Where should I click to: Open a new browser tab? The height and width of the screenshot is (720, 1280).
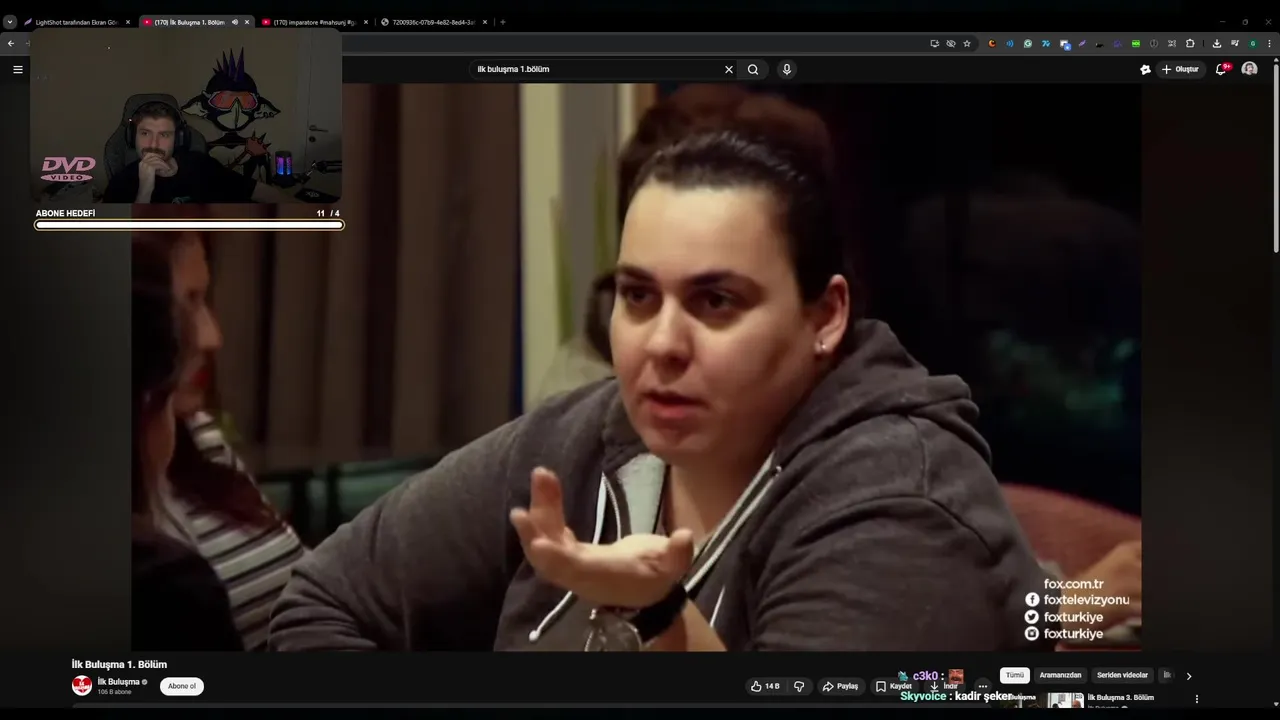pyautogui.click(x=503, y=22)
